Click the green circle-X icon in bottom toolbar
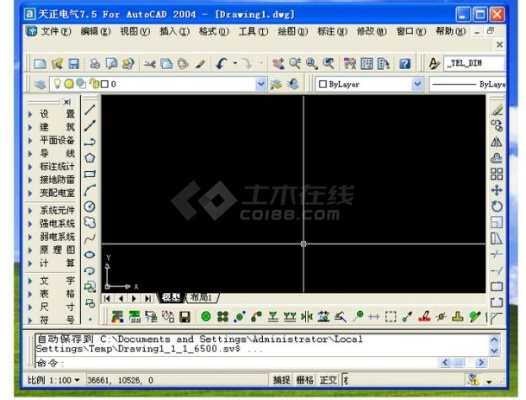 point(206,316)
